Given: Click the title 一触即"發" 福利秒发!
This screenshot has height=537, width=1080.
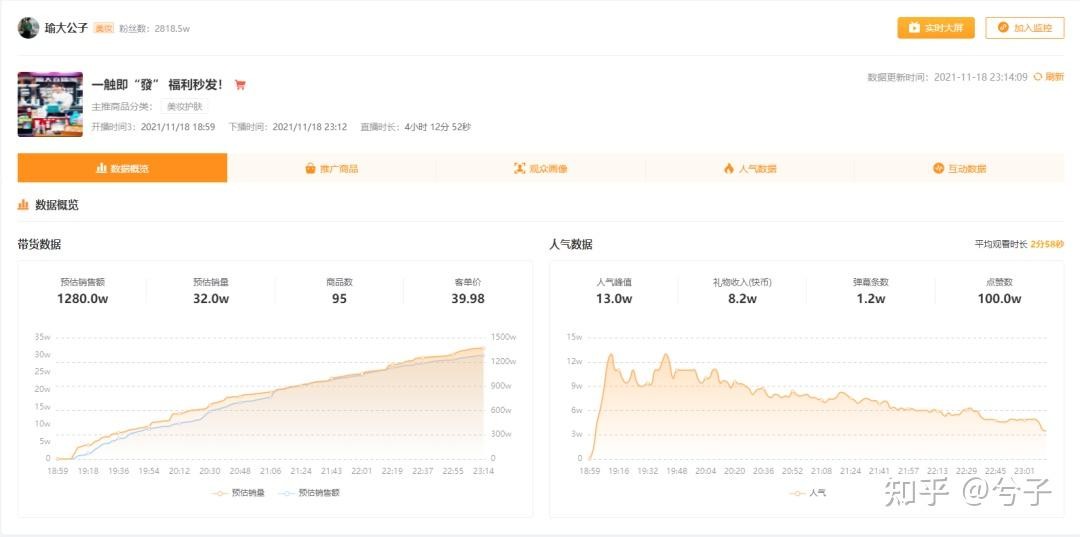Looking at the screenshot, I should tap(158, 85).
